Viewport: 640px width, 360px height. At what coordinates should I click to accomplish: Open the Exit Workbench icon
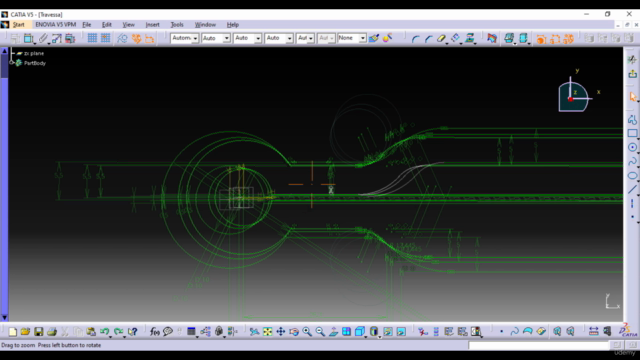[632, 74]
